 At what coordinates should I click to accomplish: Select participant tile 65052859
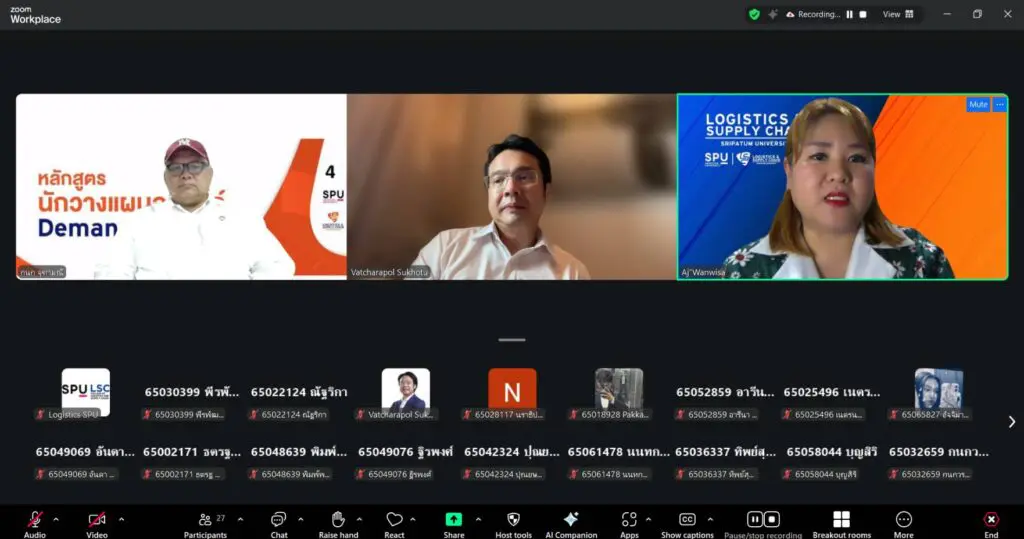pos(725,395)
